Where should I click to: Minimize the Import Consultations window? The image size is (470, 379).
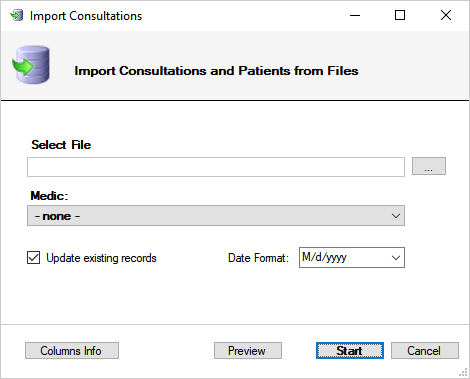pos(355,15)
